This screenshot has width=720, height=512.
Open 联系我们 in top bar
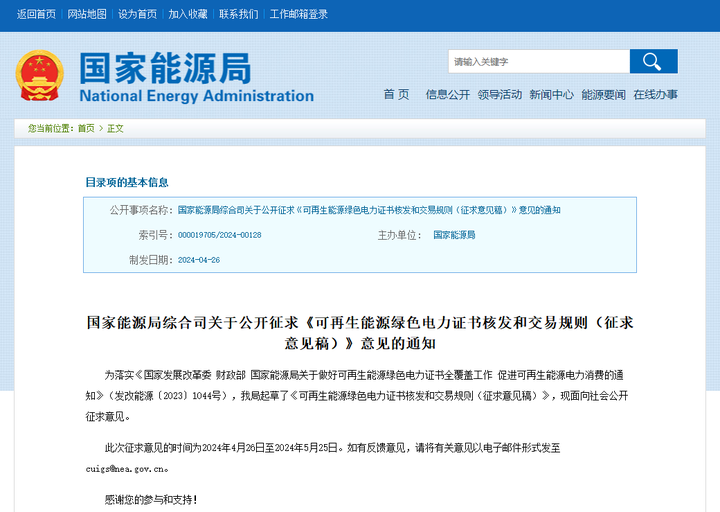click(x=238, y=14)
